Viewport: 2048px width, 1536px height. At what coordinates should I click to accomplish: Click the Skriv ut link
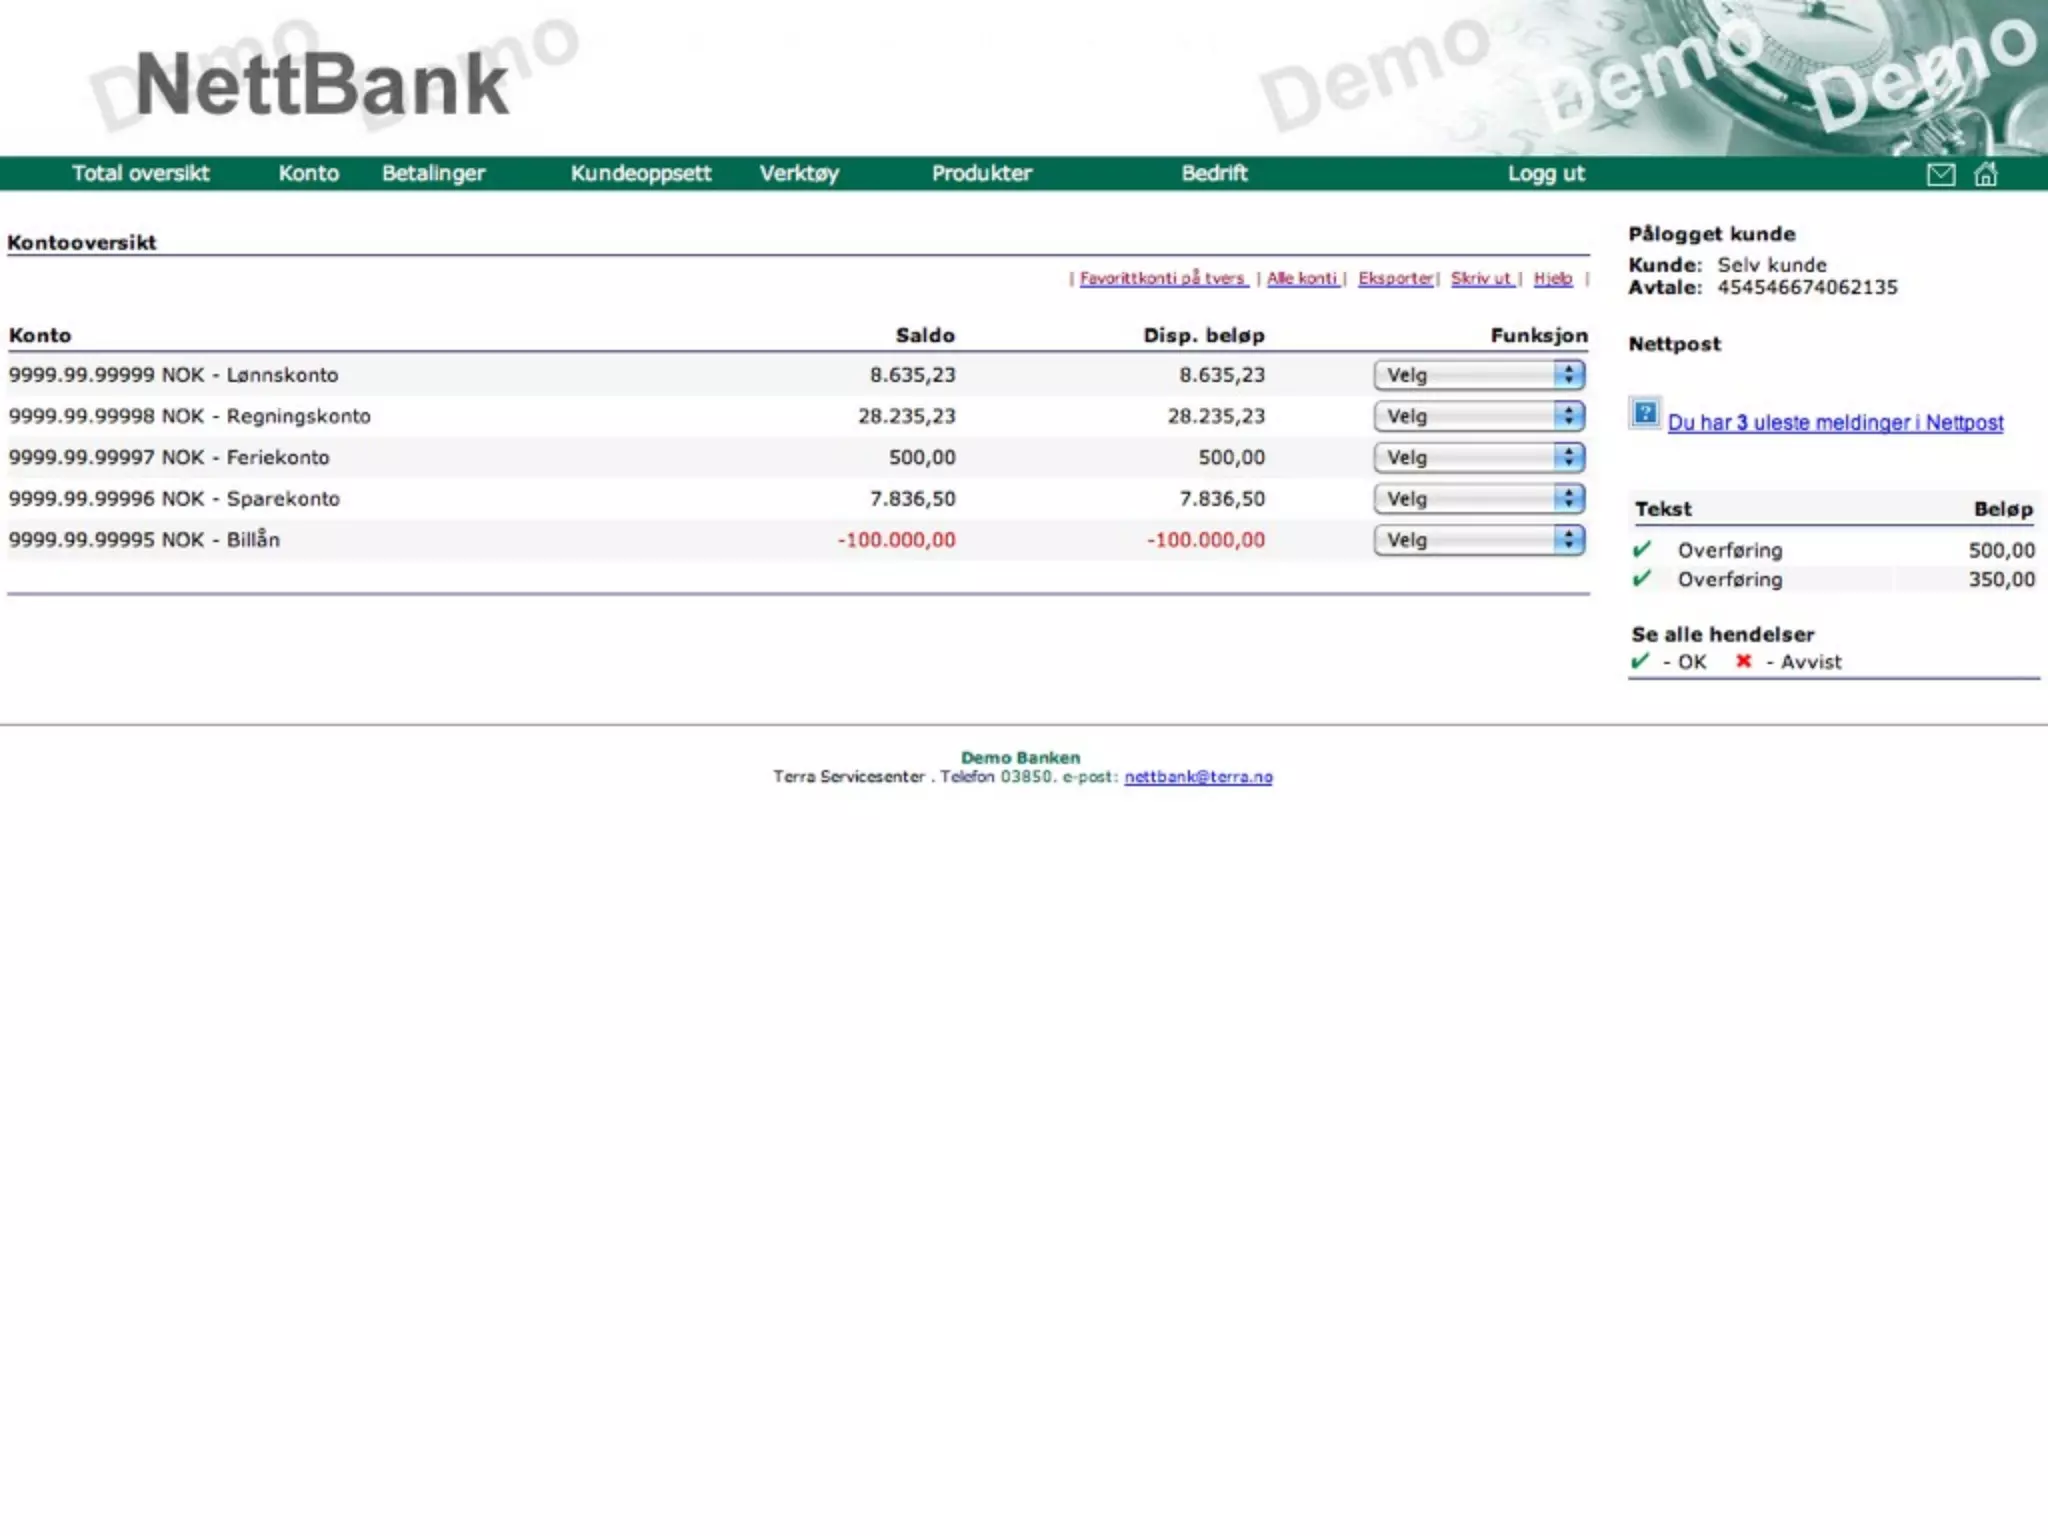[1481, 278]
